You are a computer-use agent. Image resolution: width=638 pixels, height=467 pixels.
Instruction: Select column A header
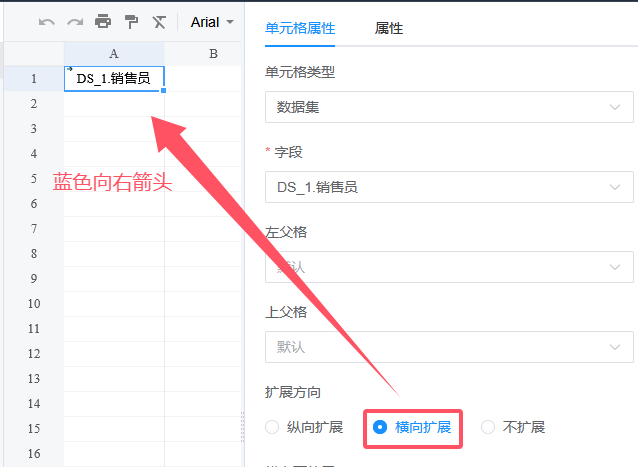coord(113,54)
